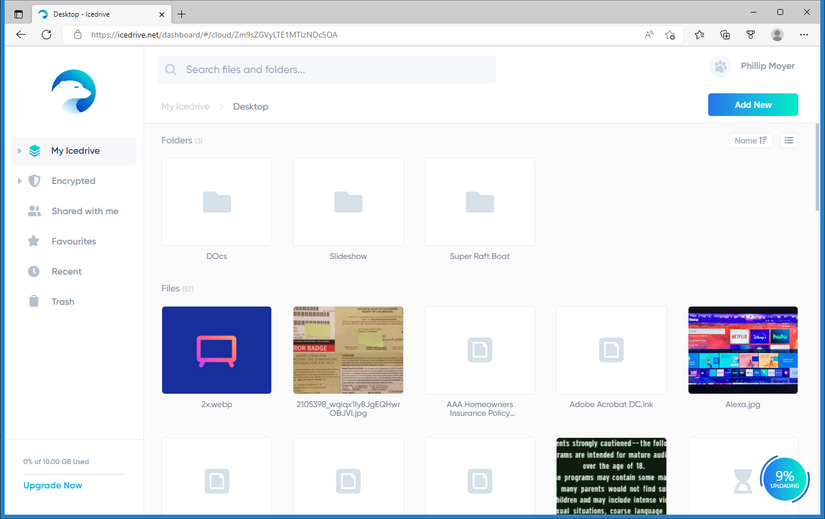Select the 2x.webp file thumbnail
This screenshot has width=825, height=519.
tap(217, 350)
